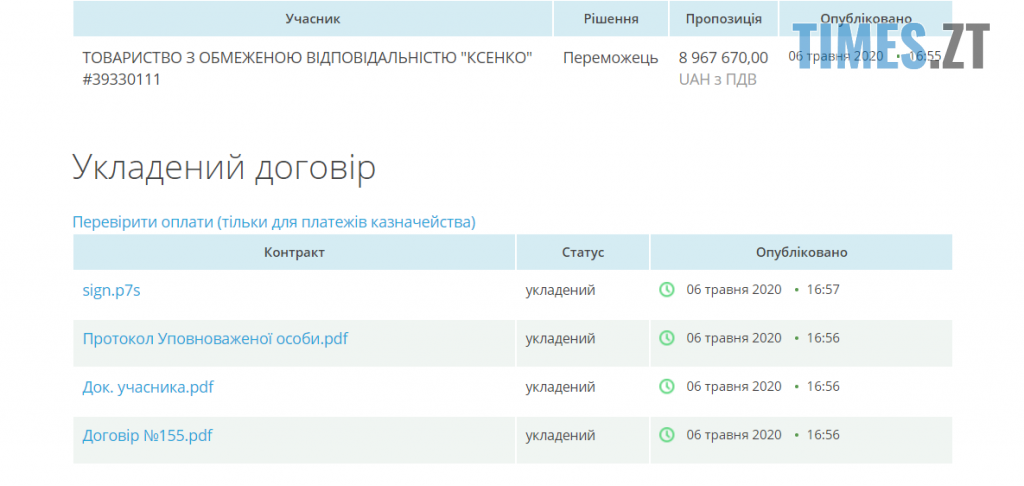Download the Док. учасника.pdf file
Viewport: 1024px width, 486px height.
tap(148, 387)
